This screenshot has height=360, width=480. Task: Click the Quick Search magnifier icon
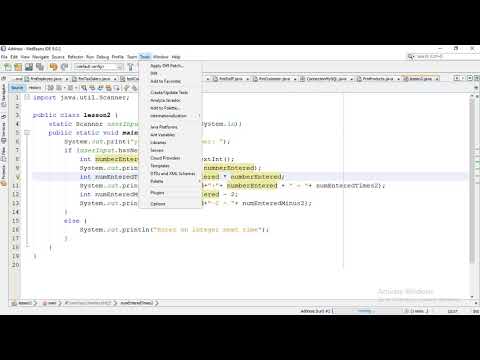click(410, 57)
